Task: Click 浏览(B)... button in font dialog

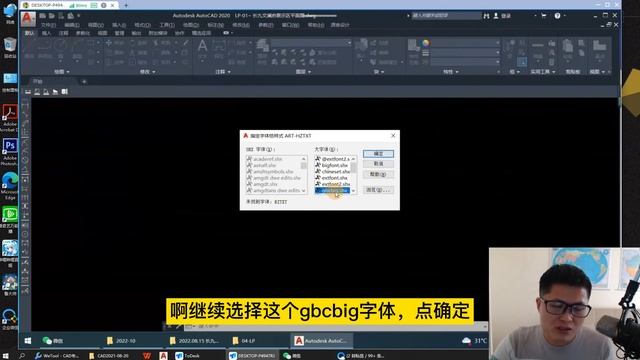Action: (x=378, y=190)
